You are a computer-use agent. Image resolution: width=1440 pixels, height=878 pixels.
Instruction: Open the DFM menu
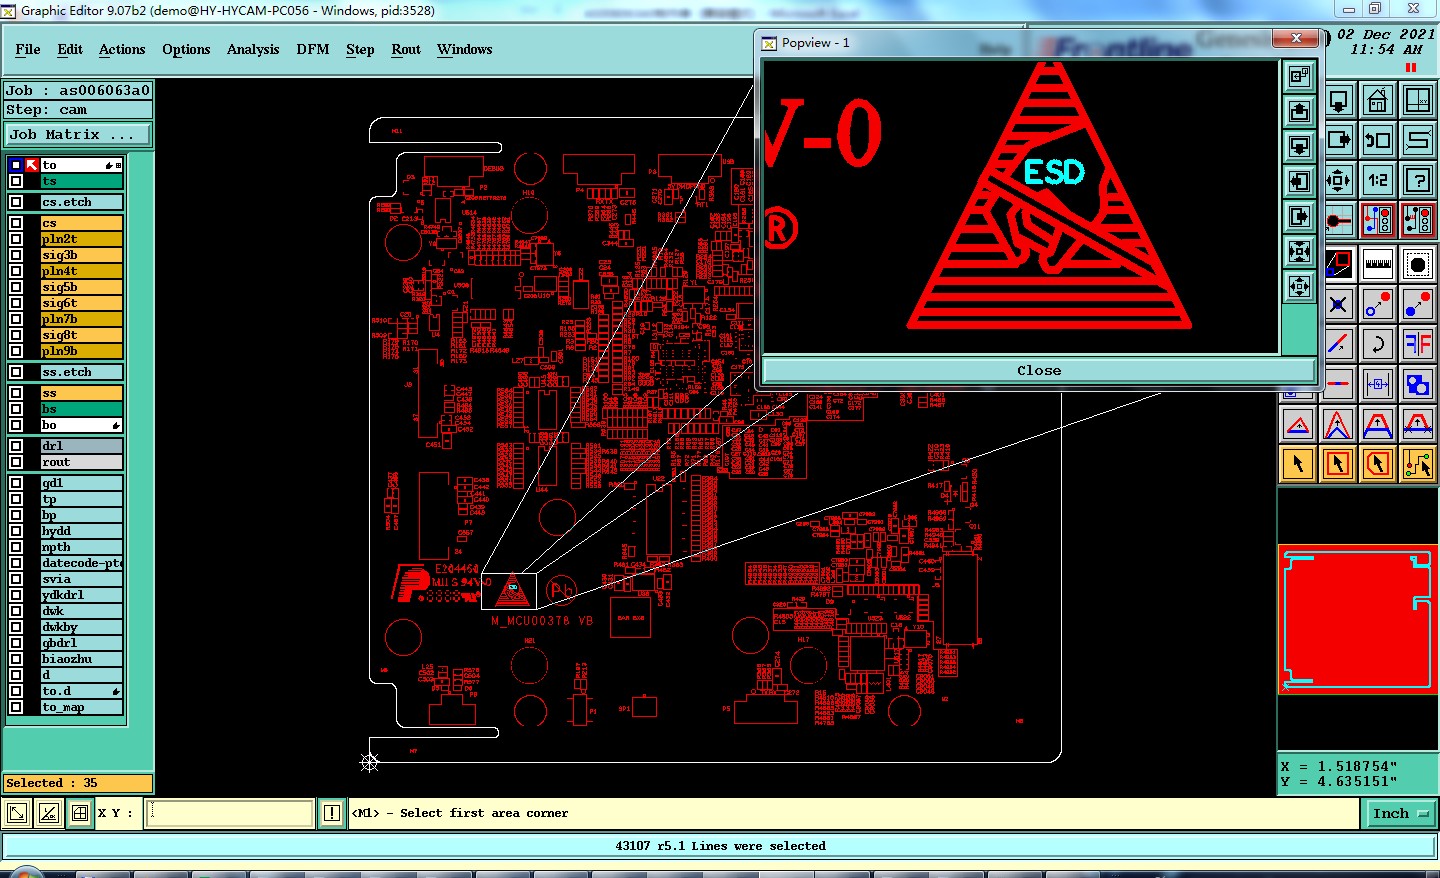point(313,49)
